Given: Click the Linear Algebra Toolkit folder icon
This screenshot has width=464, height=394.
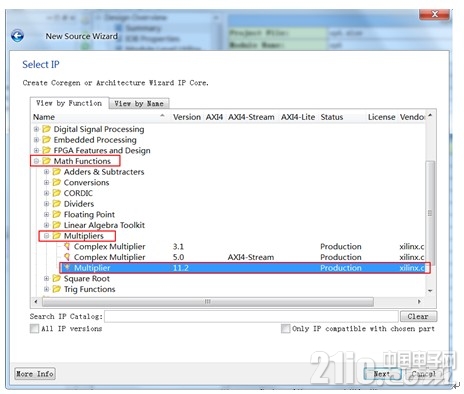Looking at the screenshot, I should 57,225.
